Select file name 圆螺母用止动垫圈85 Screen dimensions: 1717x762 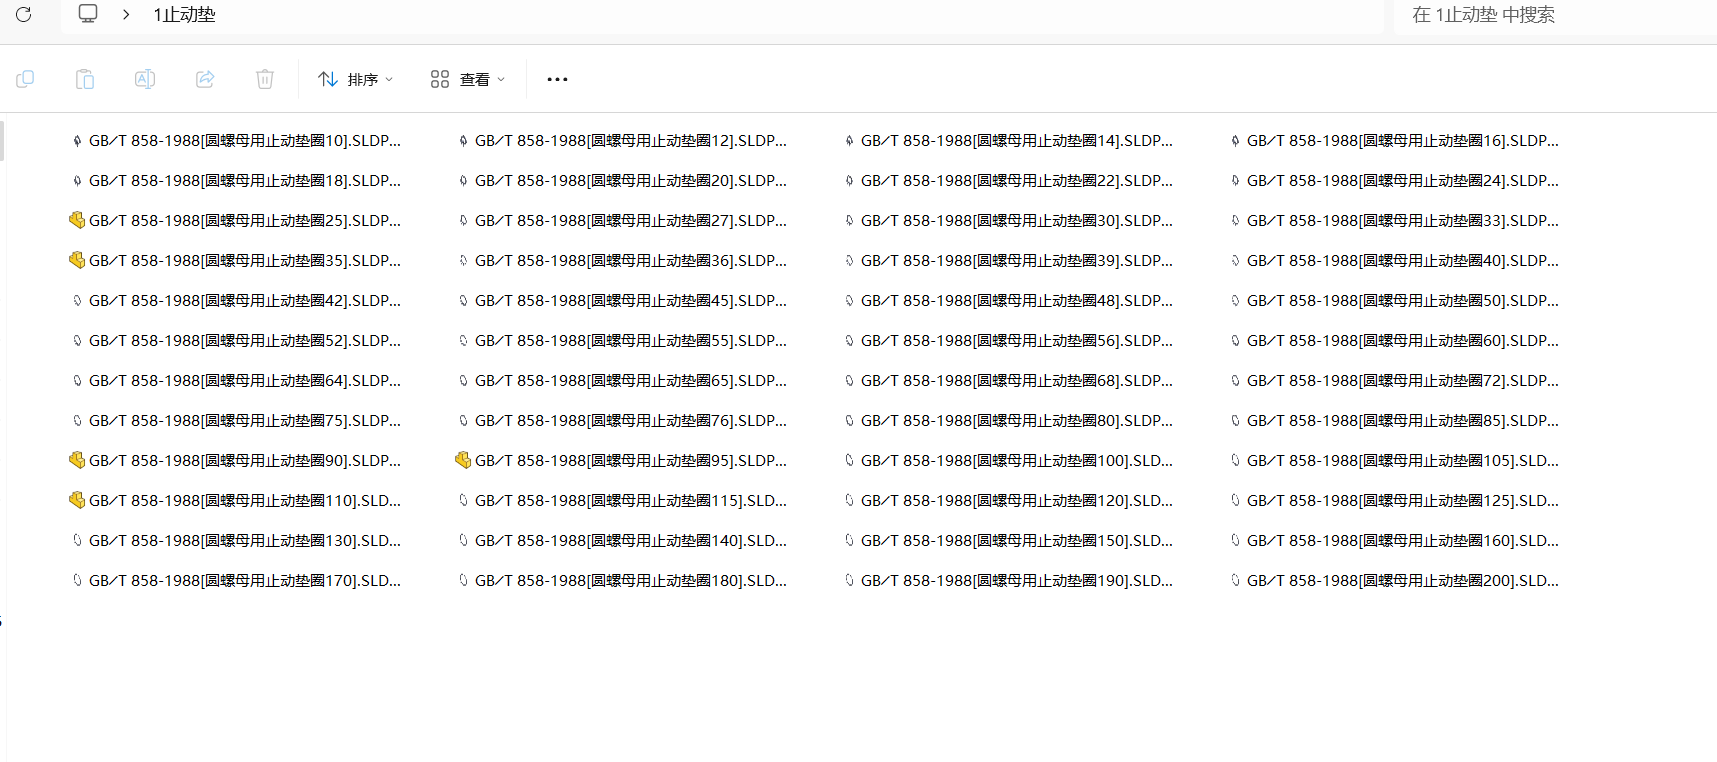pyautogui.click(x=1402, y=421)
